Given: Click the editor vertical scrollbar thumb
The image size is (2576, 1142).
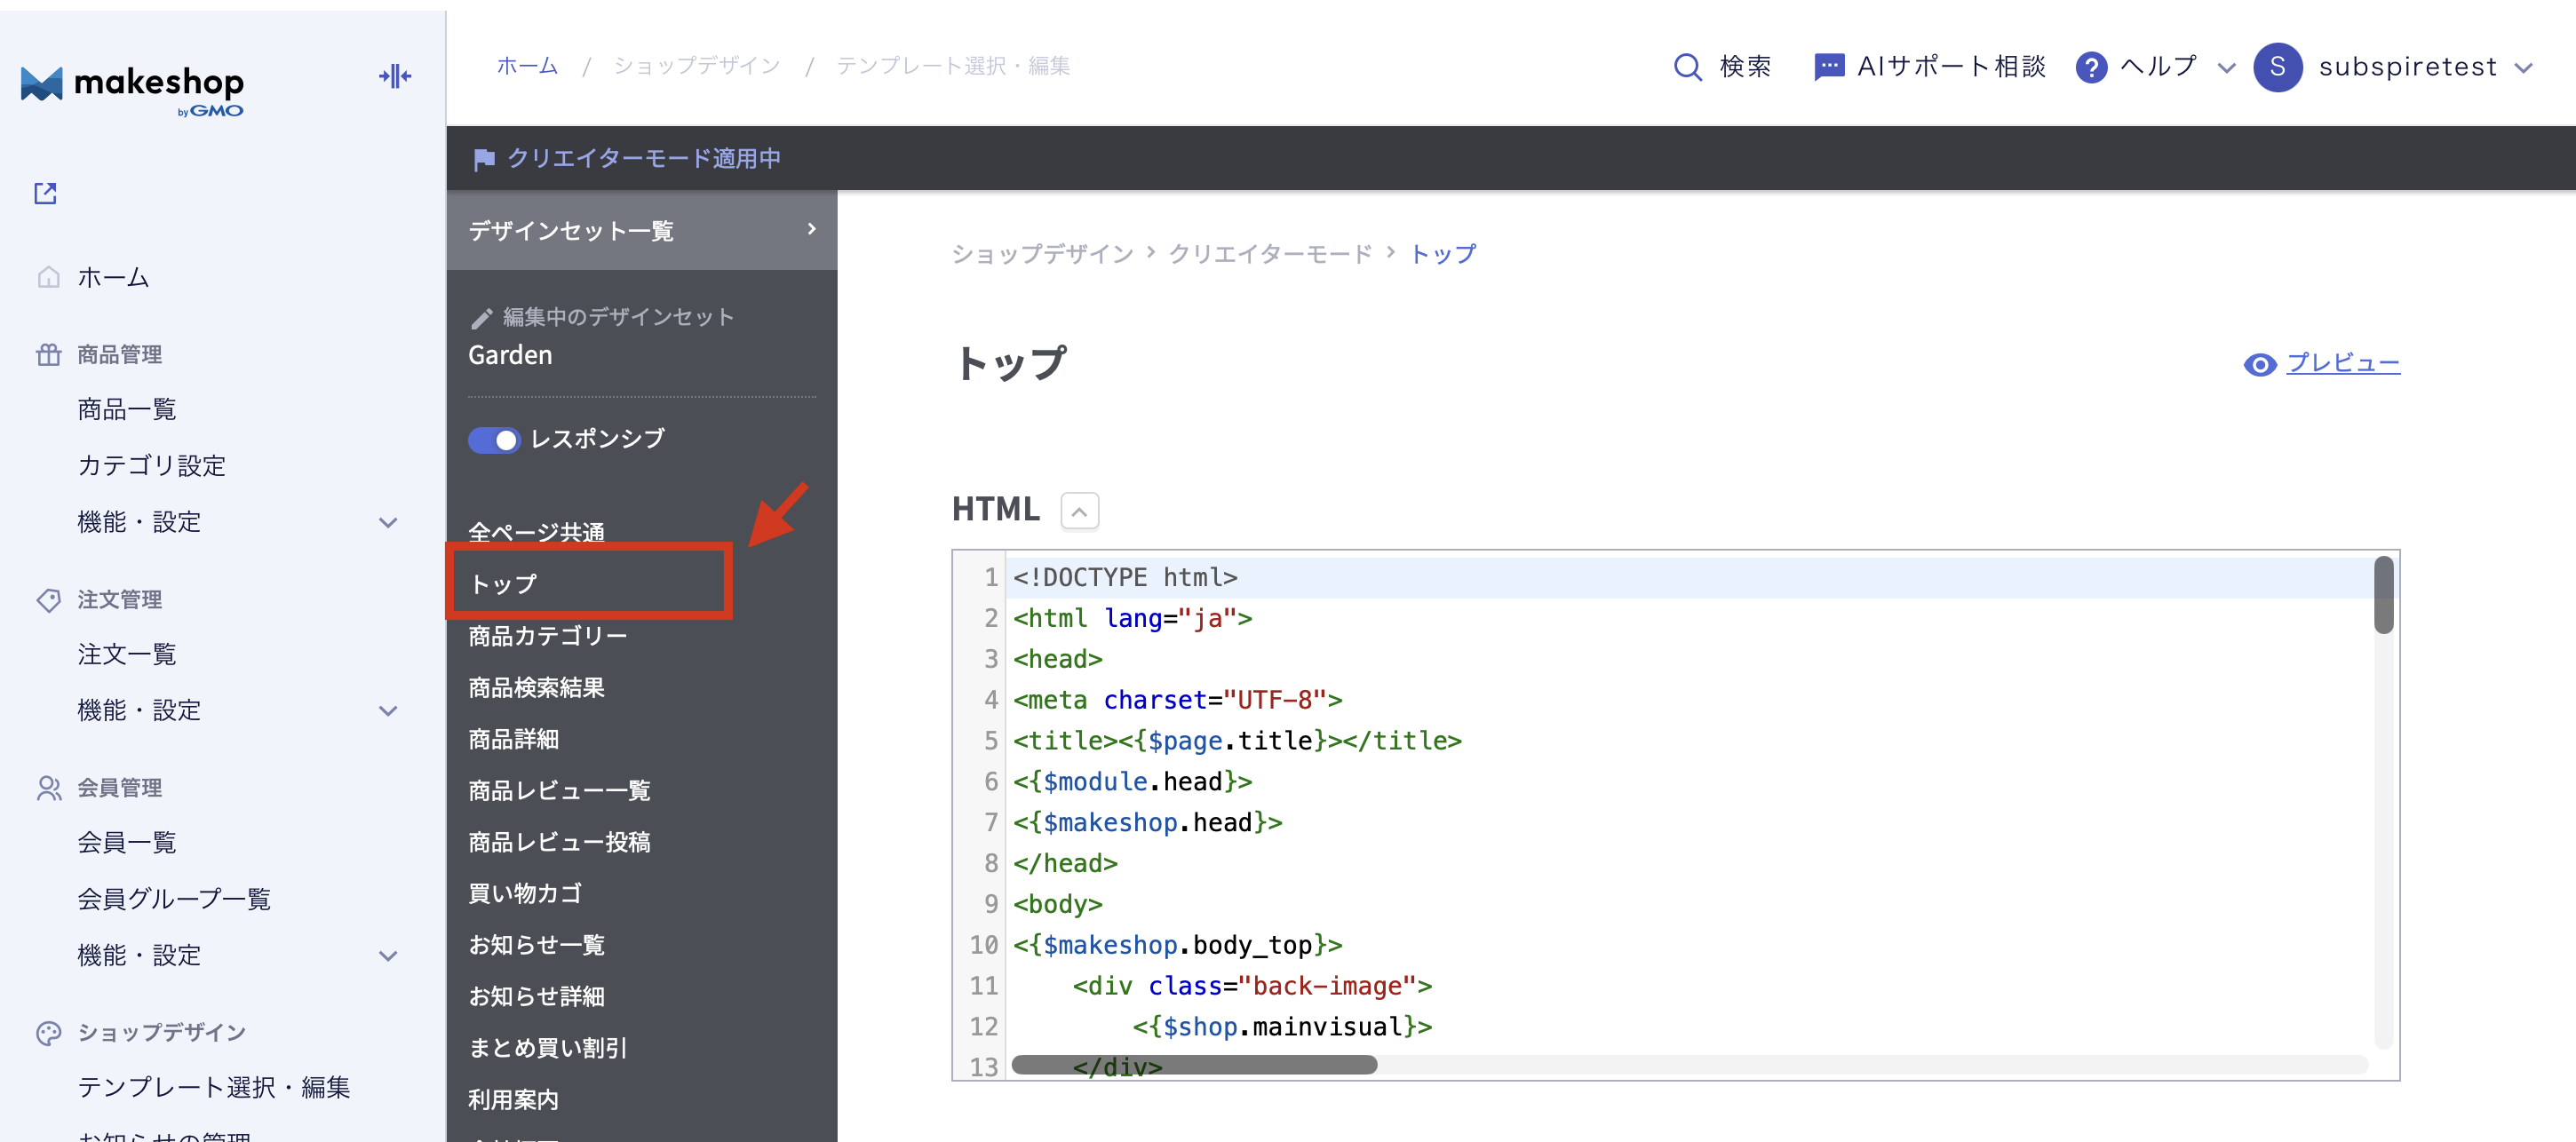Looking at the screenshot, I should 2383,595.
